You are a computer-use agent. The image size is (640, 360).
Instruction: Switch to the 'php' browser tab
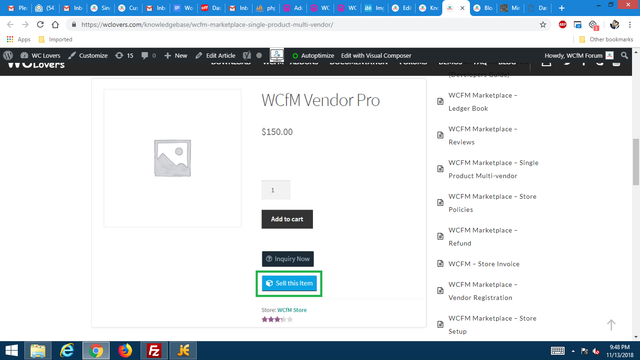tap(266, 8)
